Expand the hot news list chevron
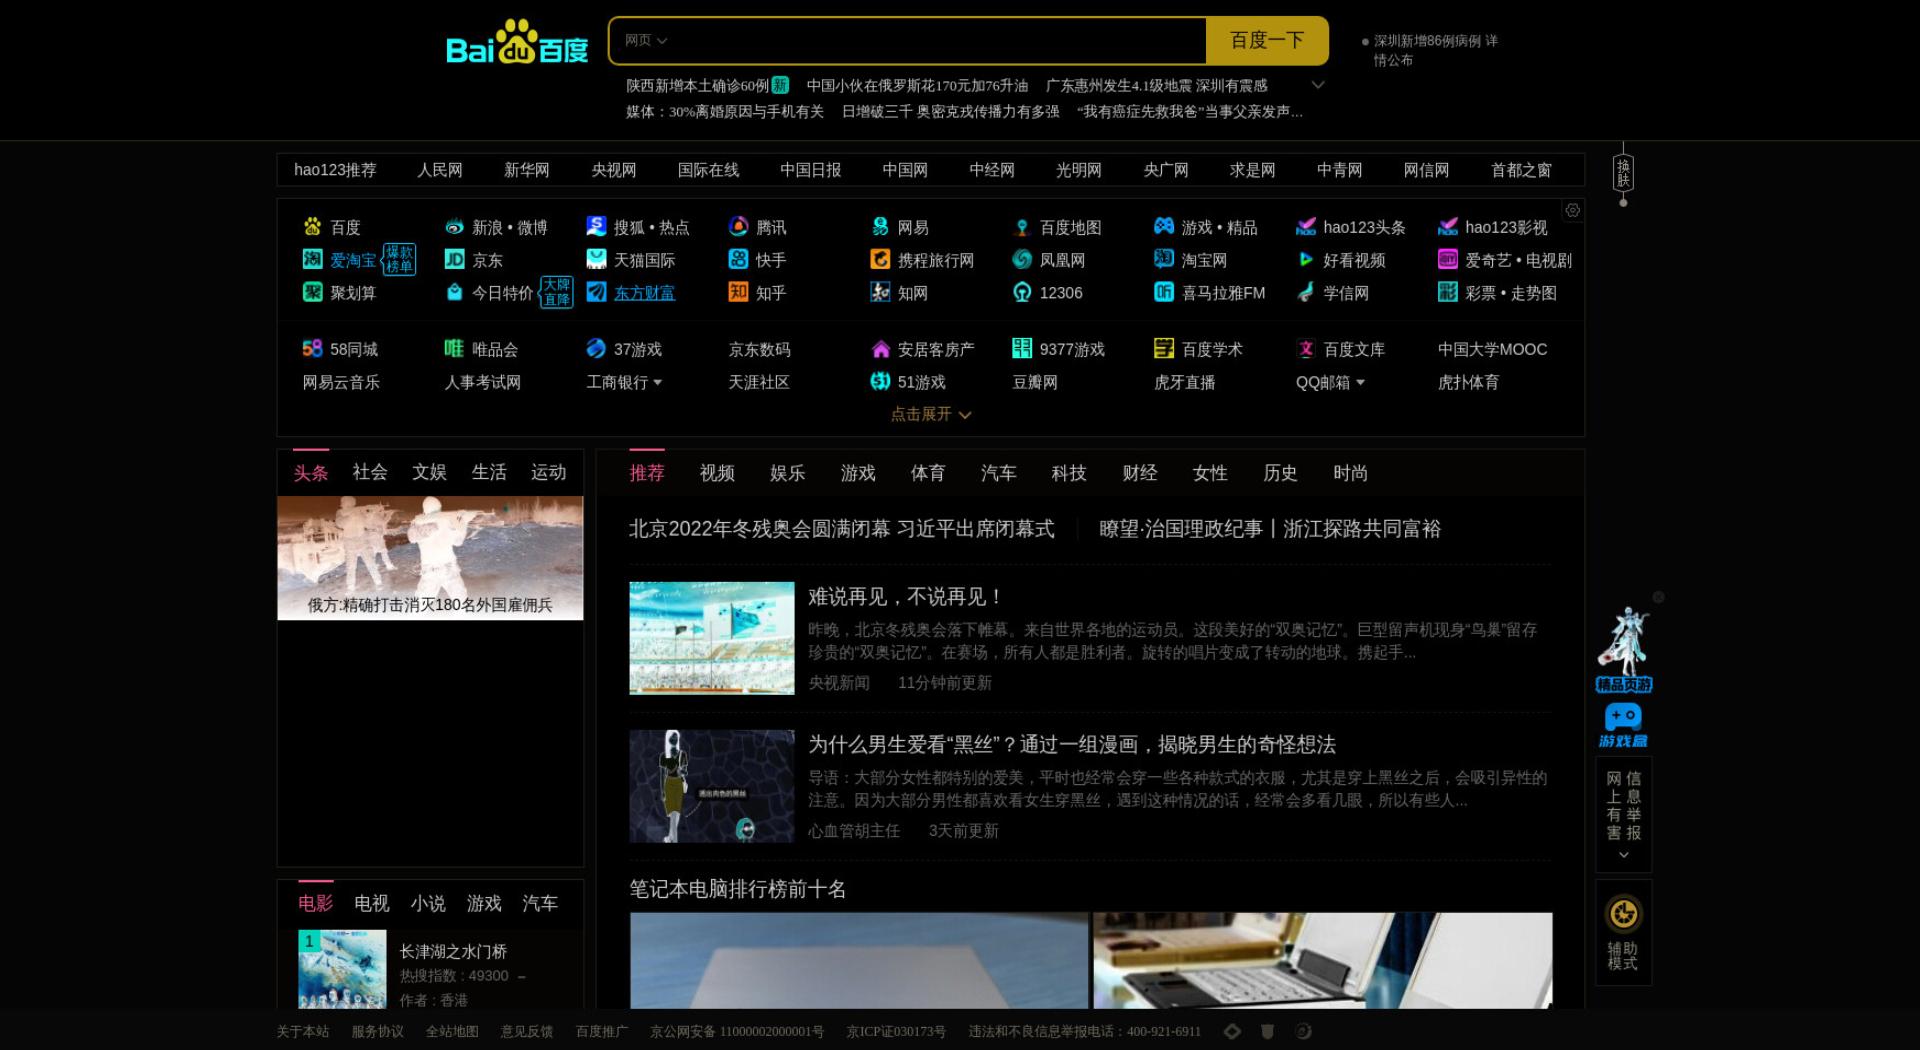Screen dimensions: 1920x1050 tap(1318, 85)
